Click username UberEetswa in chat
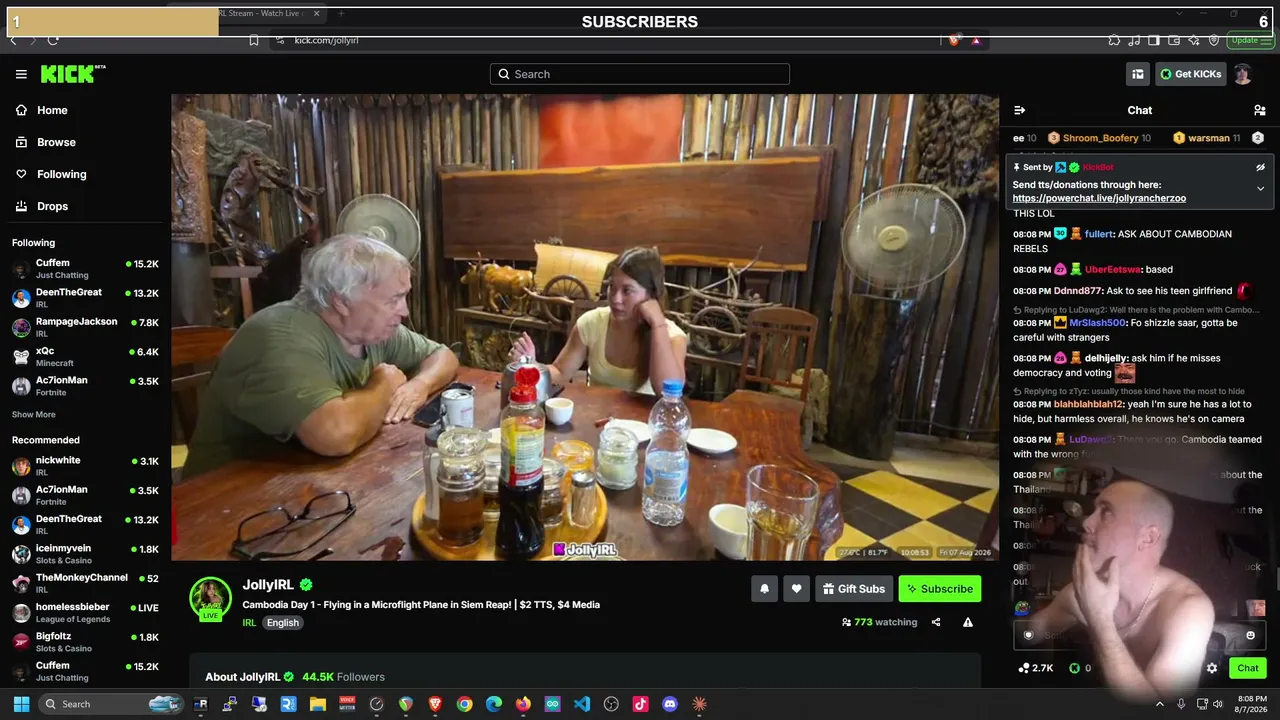 point(1113,269)
